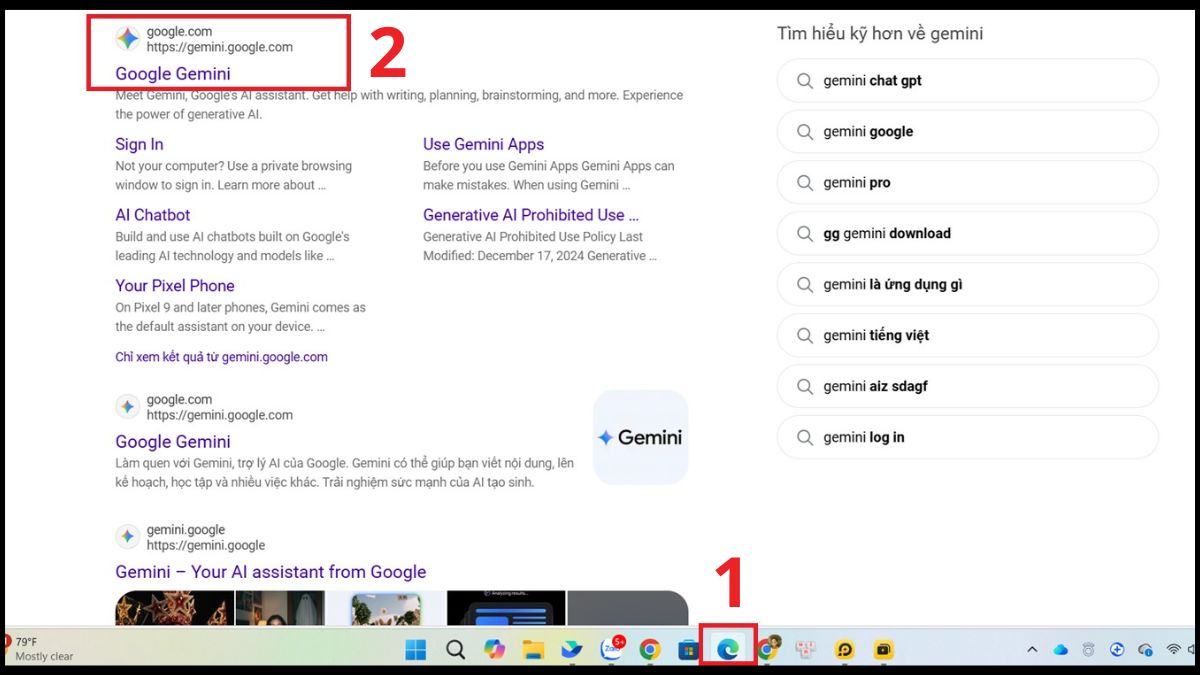Click 'https://gemini.google' URL text
The width and height of the screenshot is (1200, 675).
coord(206,545)
